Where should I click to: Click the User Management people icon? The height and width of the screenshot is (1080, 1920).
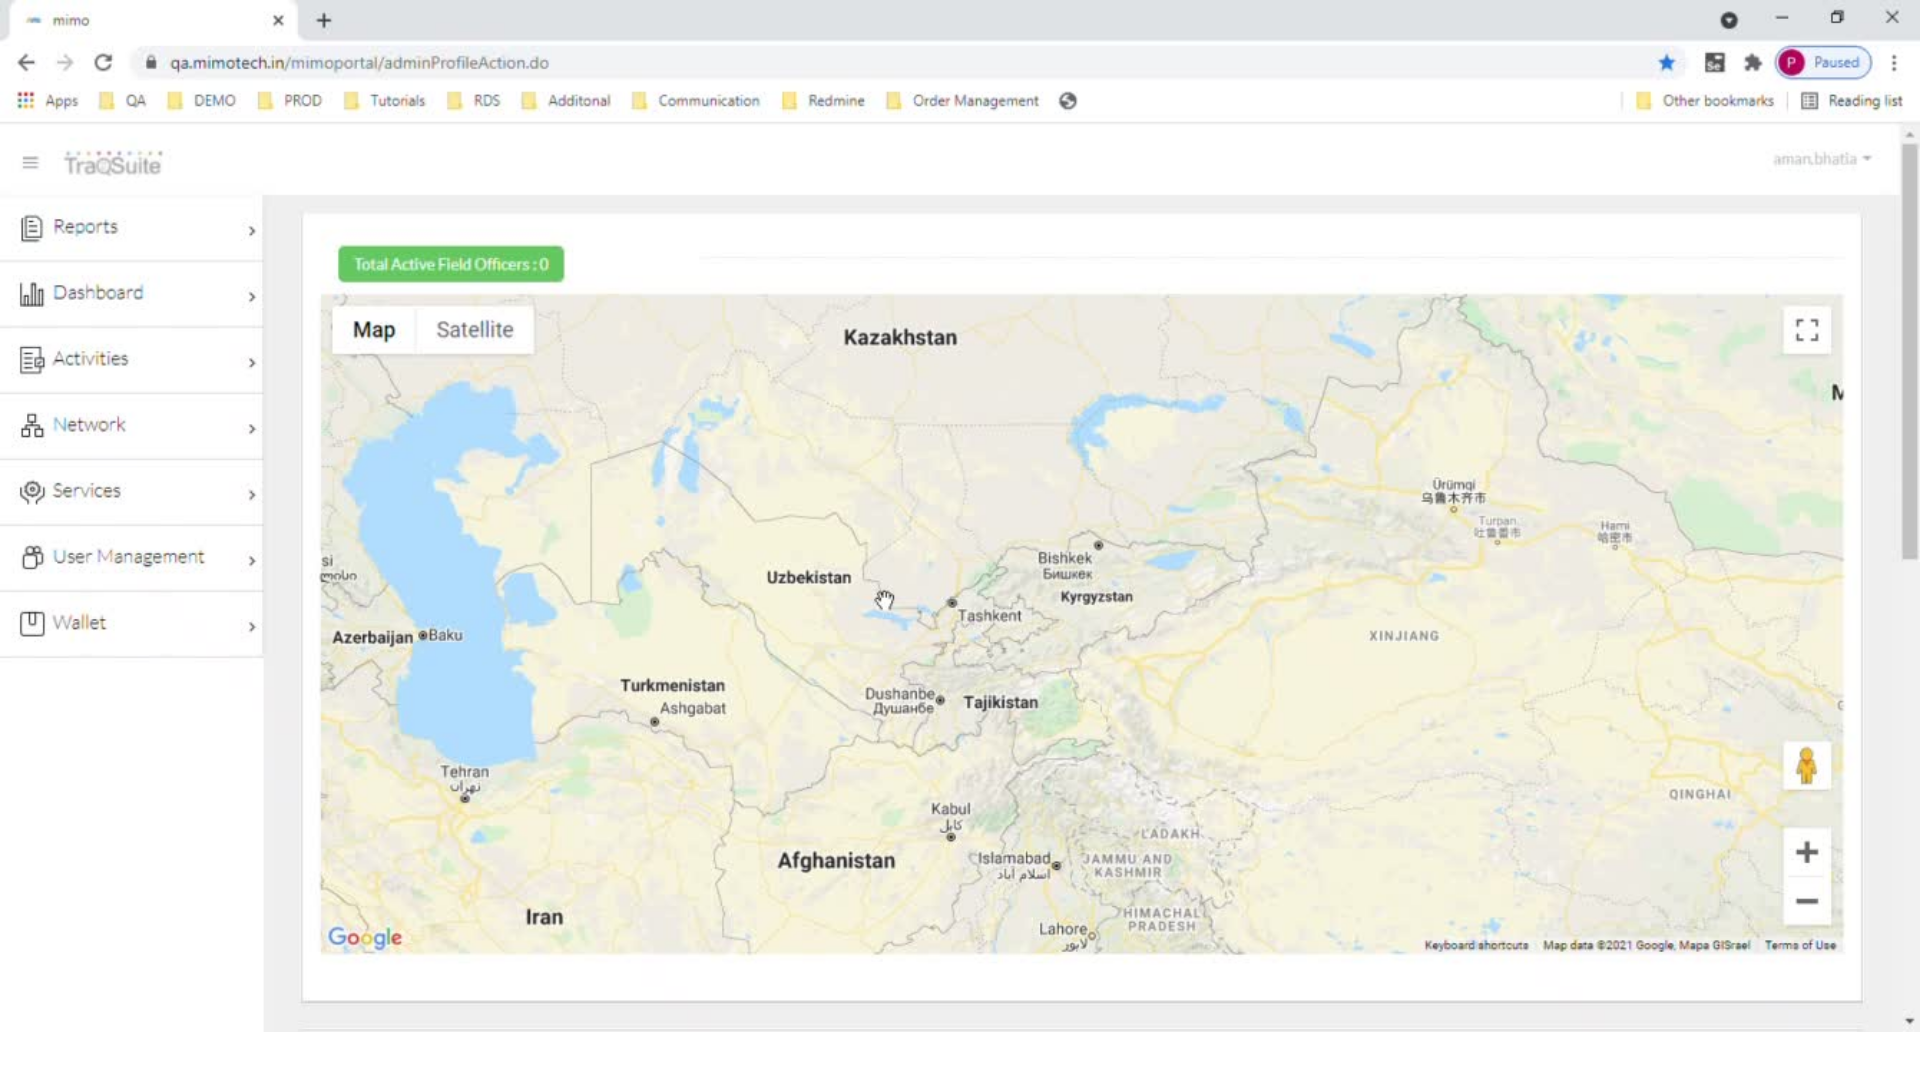pyautogui.click(x=31, y=557)
